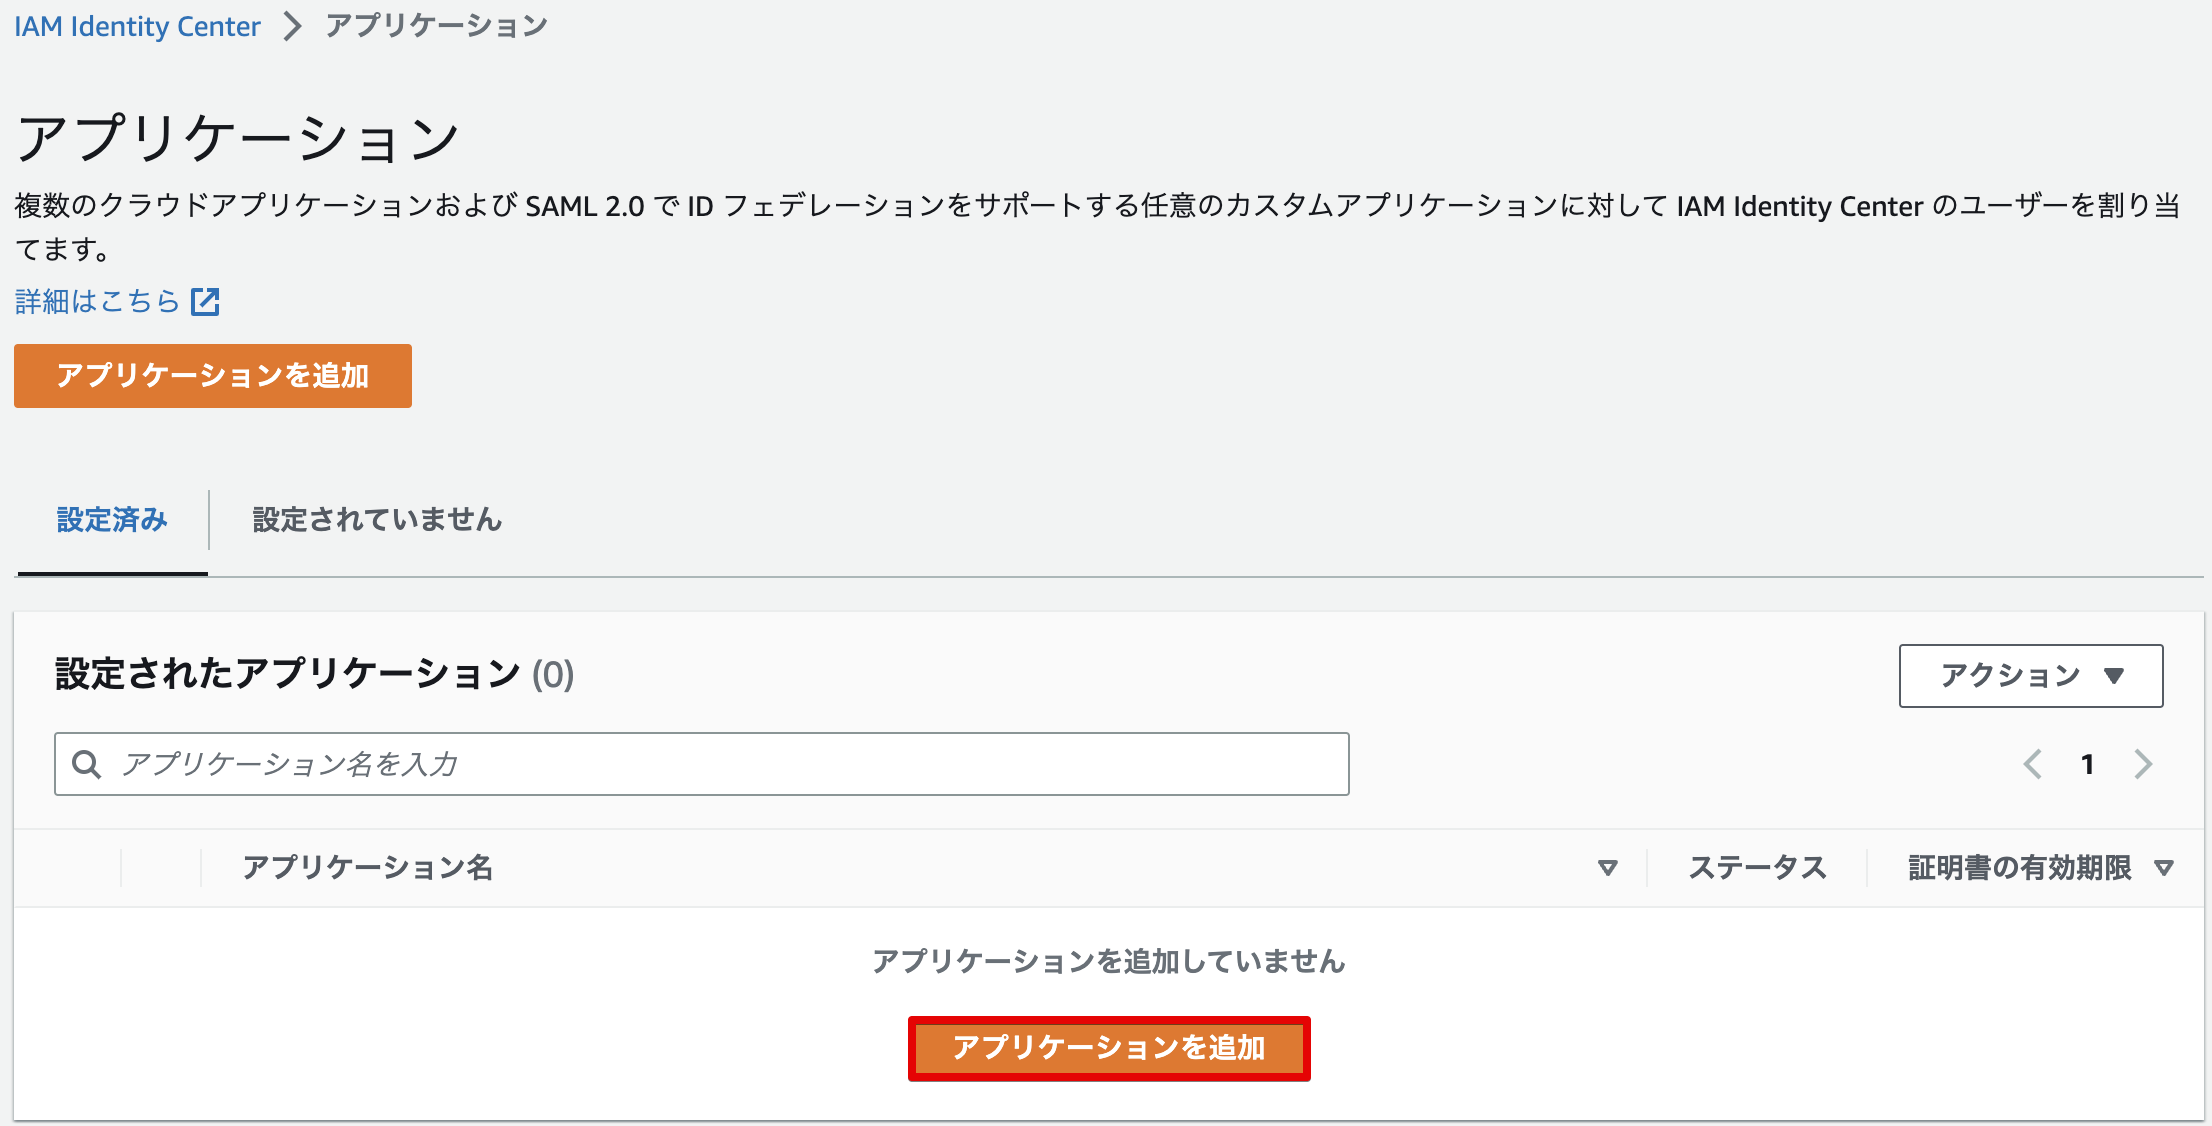Click inside the アプリケーション名を入力 search field
This screenshot has height=1126, width=2212.
coord(700,764)
